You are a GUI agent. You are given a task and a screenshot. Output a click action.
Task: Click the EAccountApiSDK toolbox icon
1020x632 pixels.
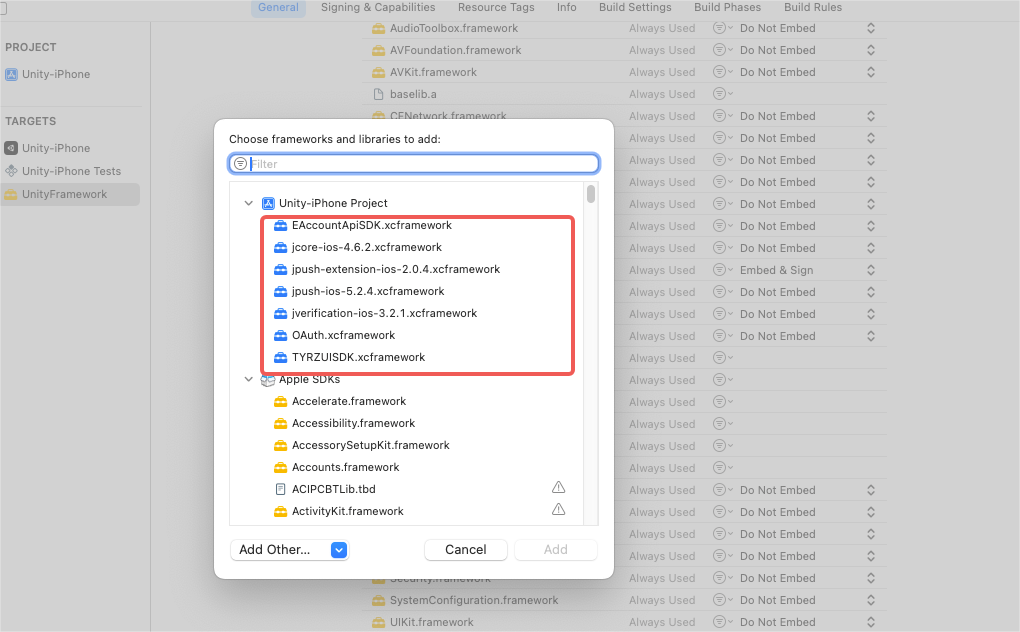[280, 226]
